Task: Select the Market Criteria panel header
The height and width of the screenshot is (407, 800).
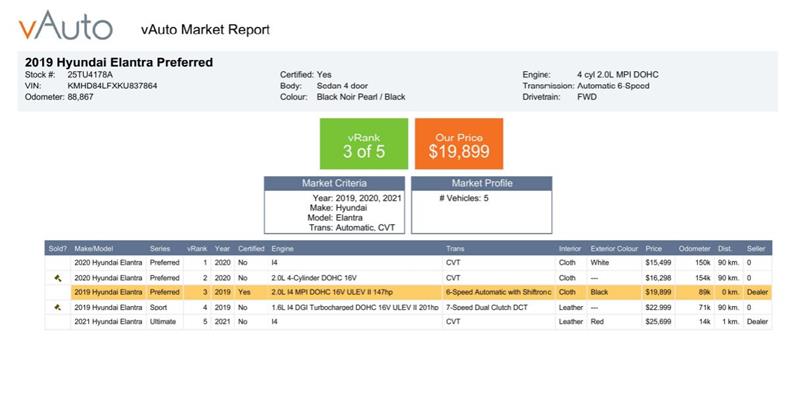Action: tap(334, 183)
